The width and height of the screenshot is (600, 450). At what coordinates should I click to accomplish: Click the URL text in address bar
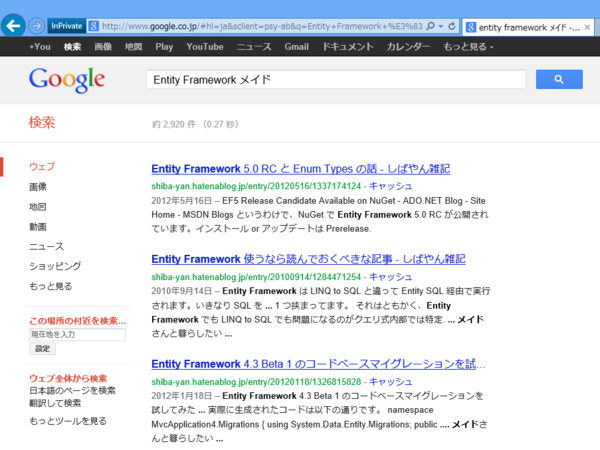[262, 26]
